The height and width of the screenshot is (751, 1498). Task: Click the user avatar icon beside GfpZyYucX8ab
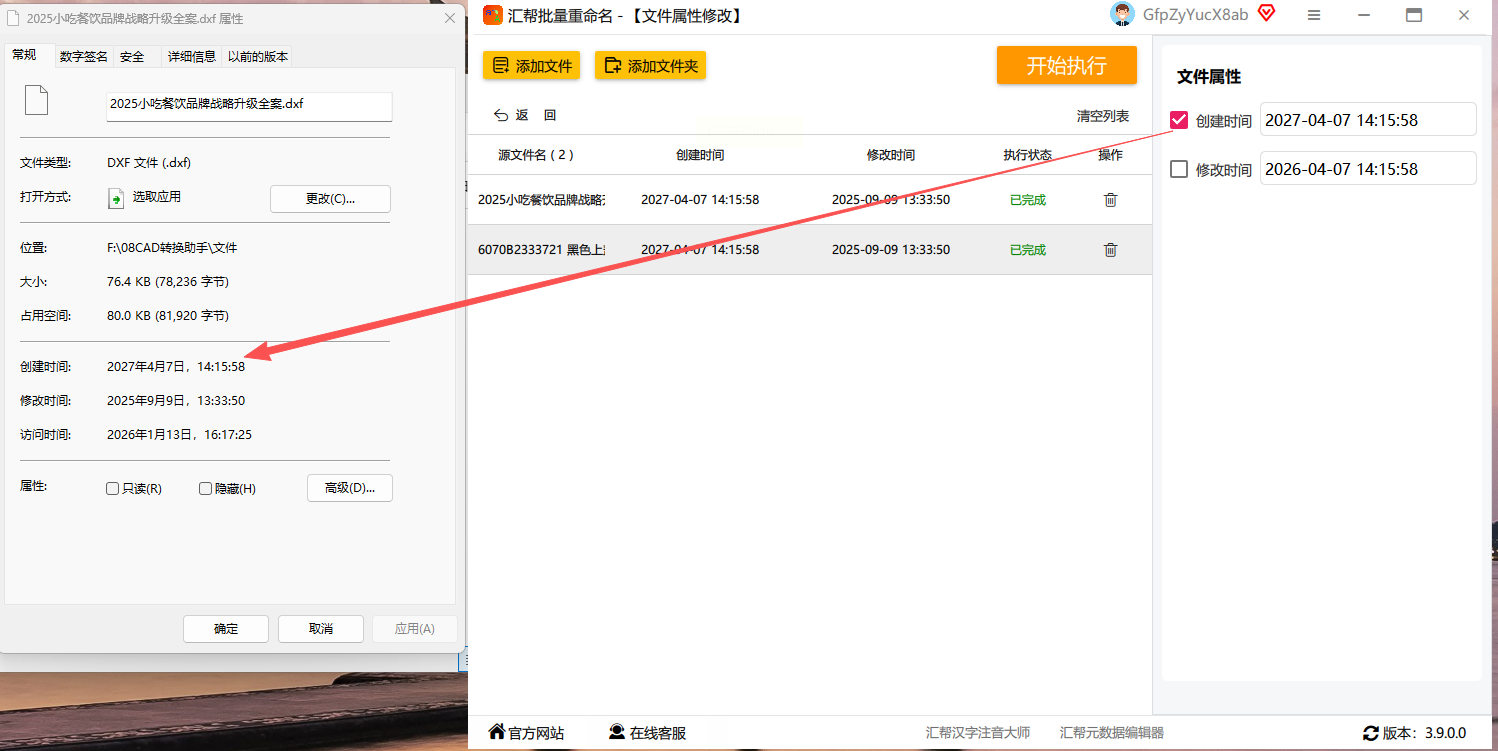coord(1123,14)
